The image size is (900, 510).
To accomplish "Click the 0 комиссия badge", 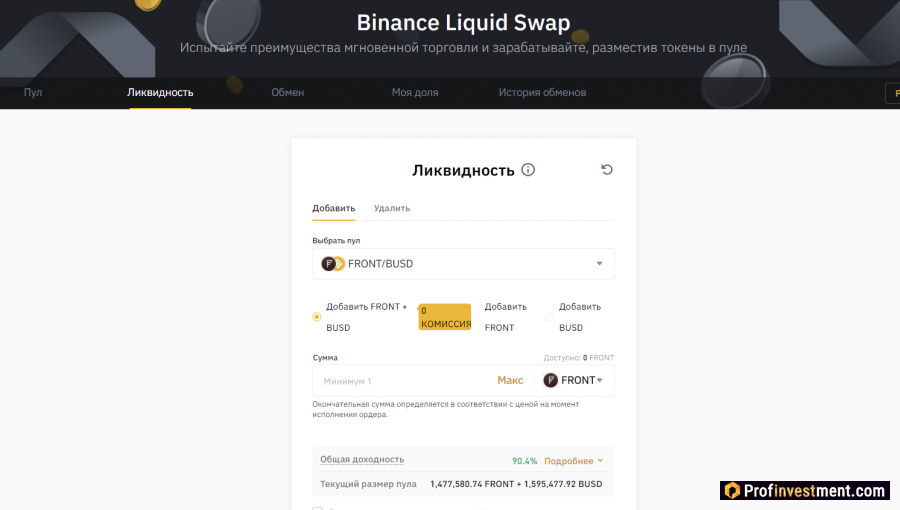I will coord(445,317).
